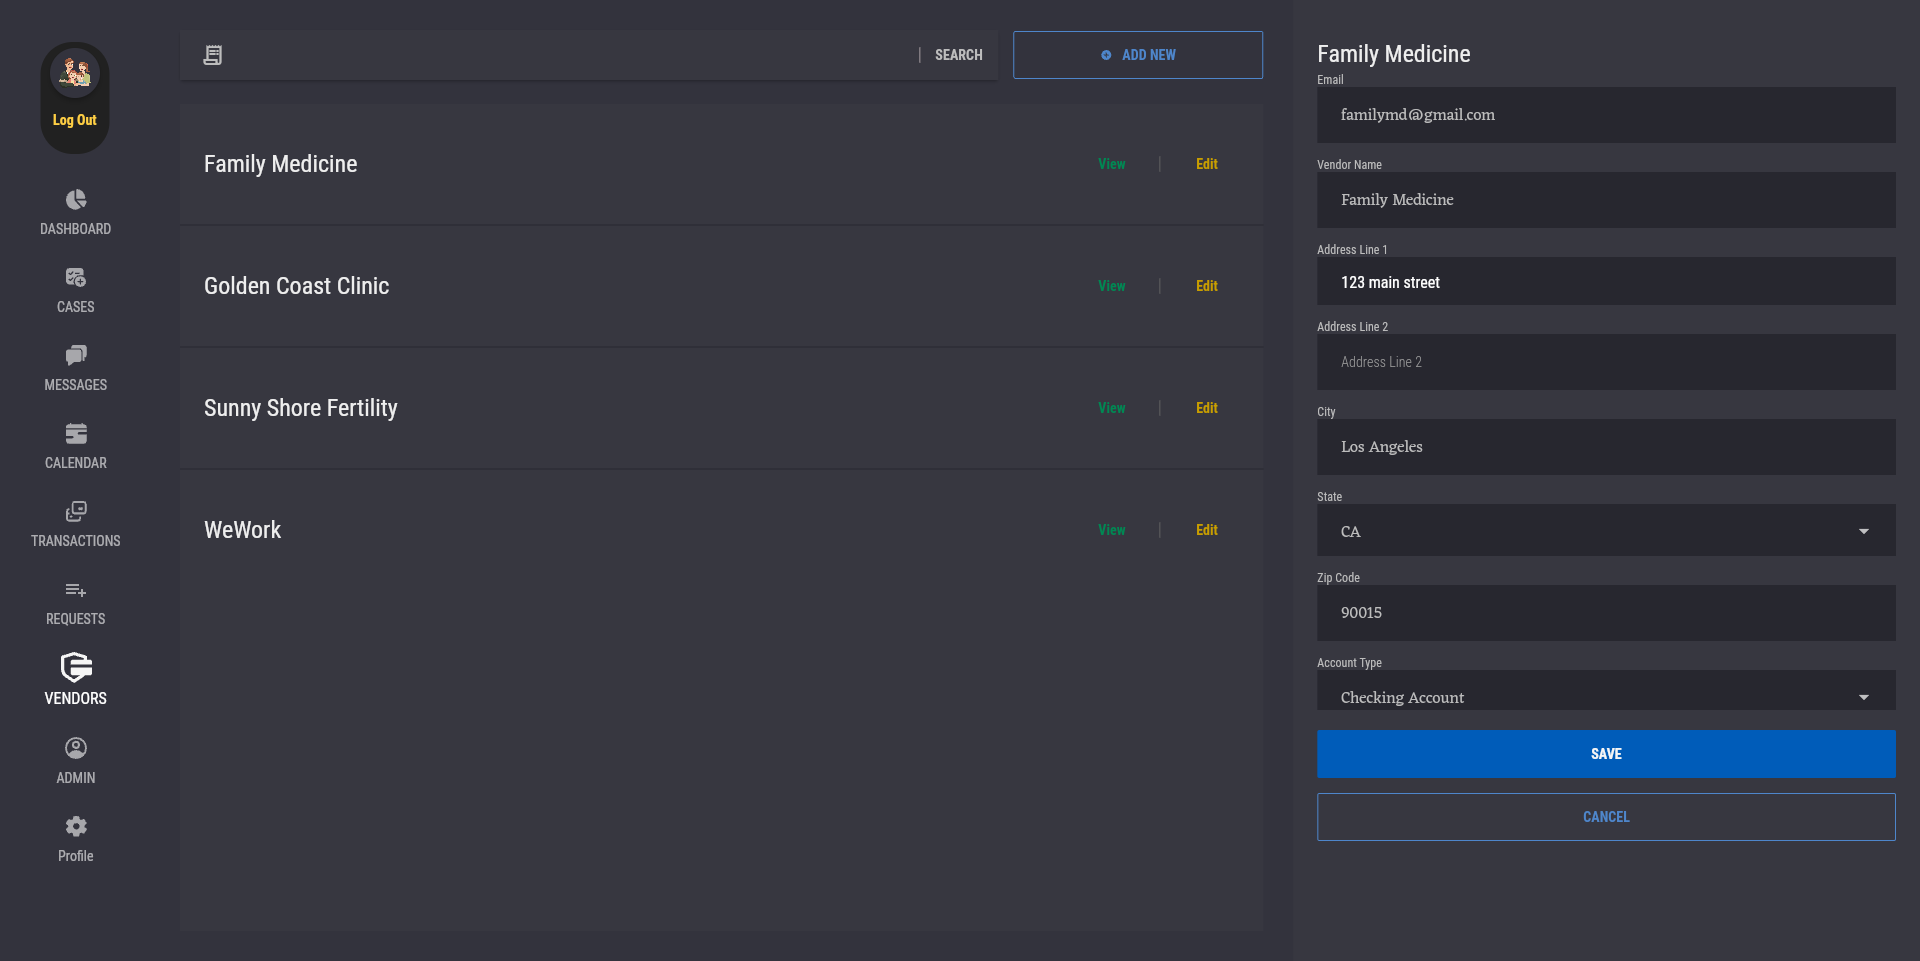The width and height of the screenshot is (1920, 961).
Task: Click the Address Line 2 field
Action: 1605,362
